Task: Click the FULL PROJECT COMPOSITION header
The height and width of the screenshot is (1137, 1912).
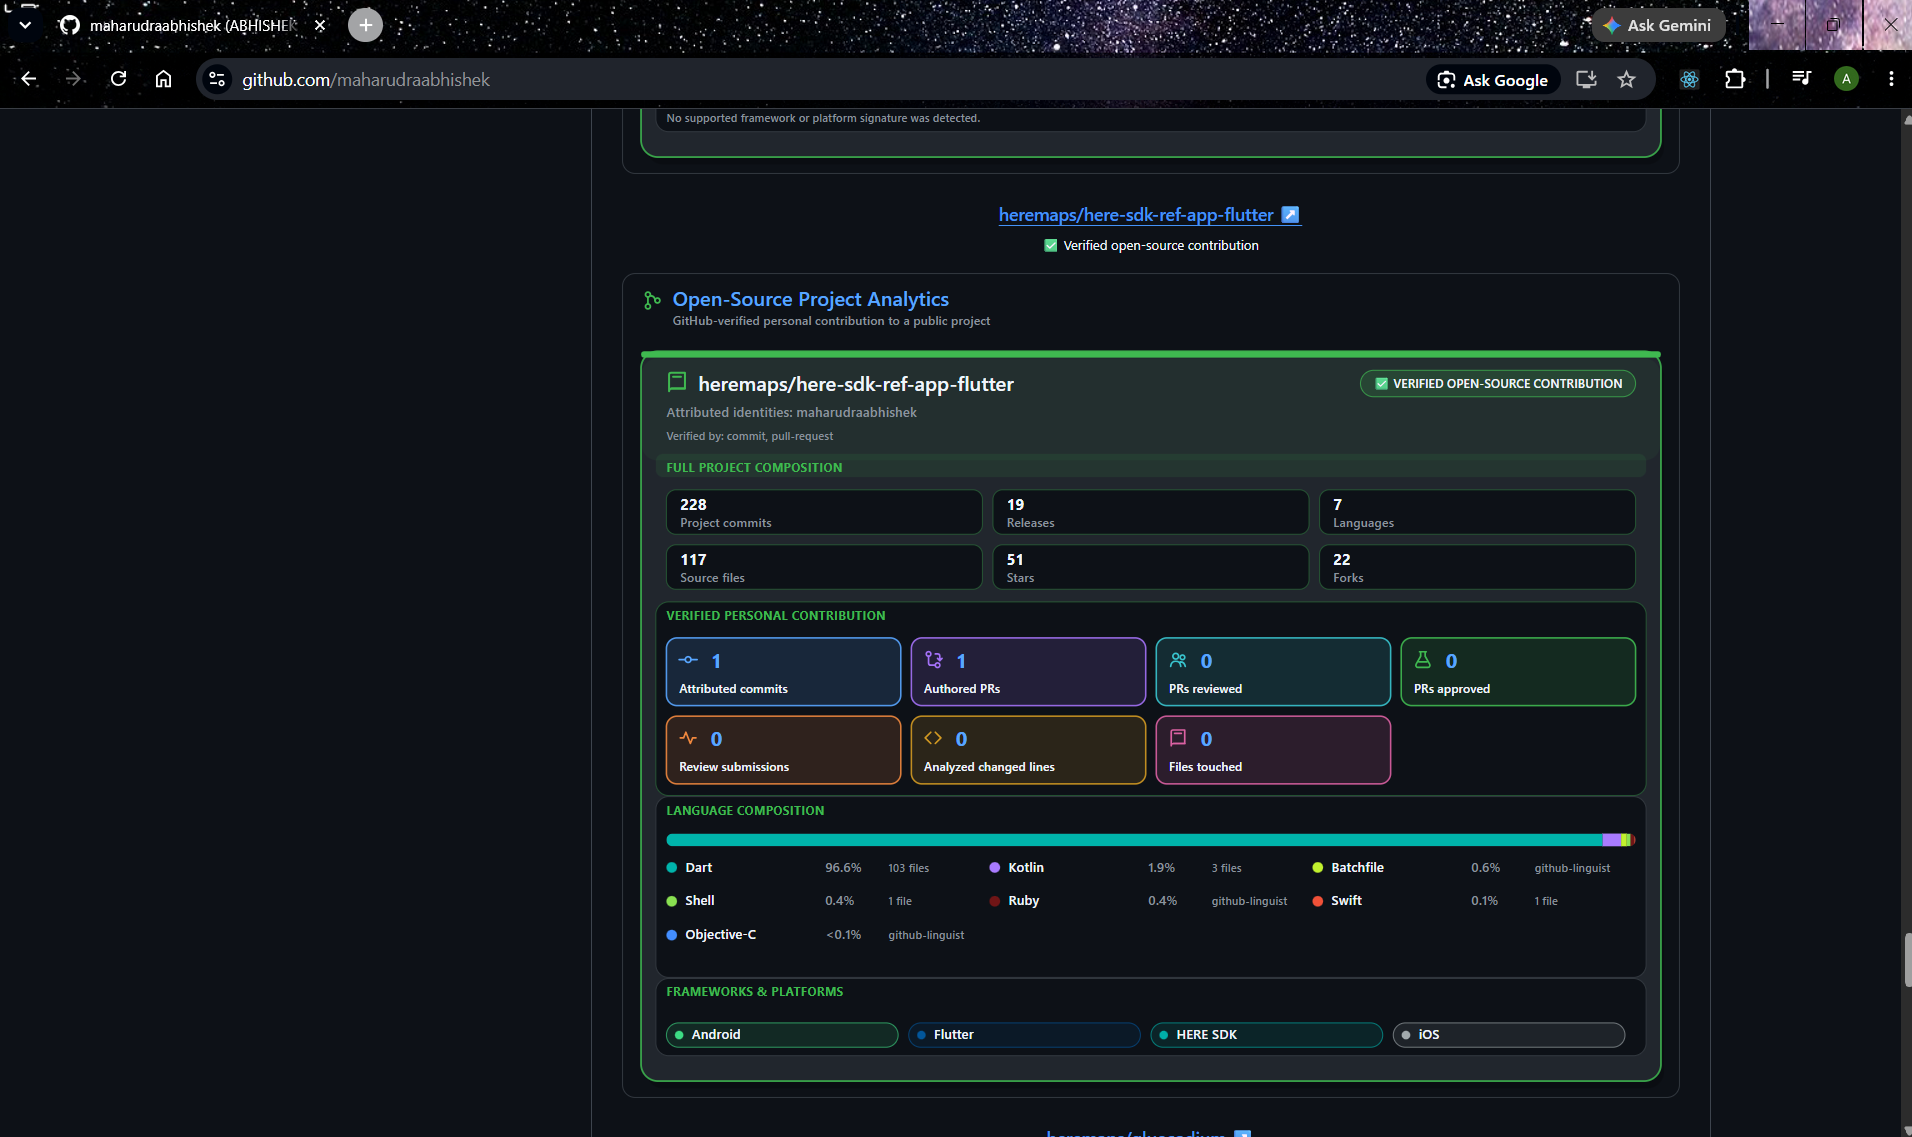Action: point(754,468)
